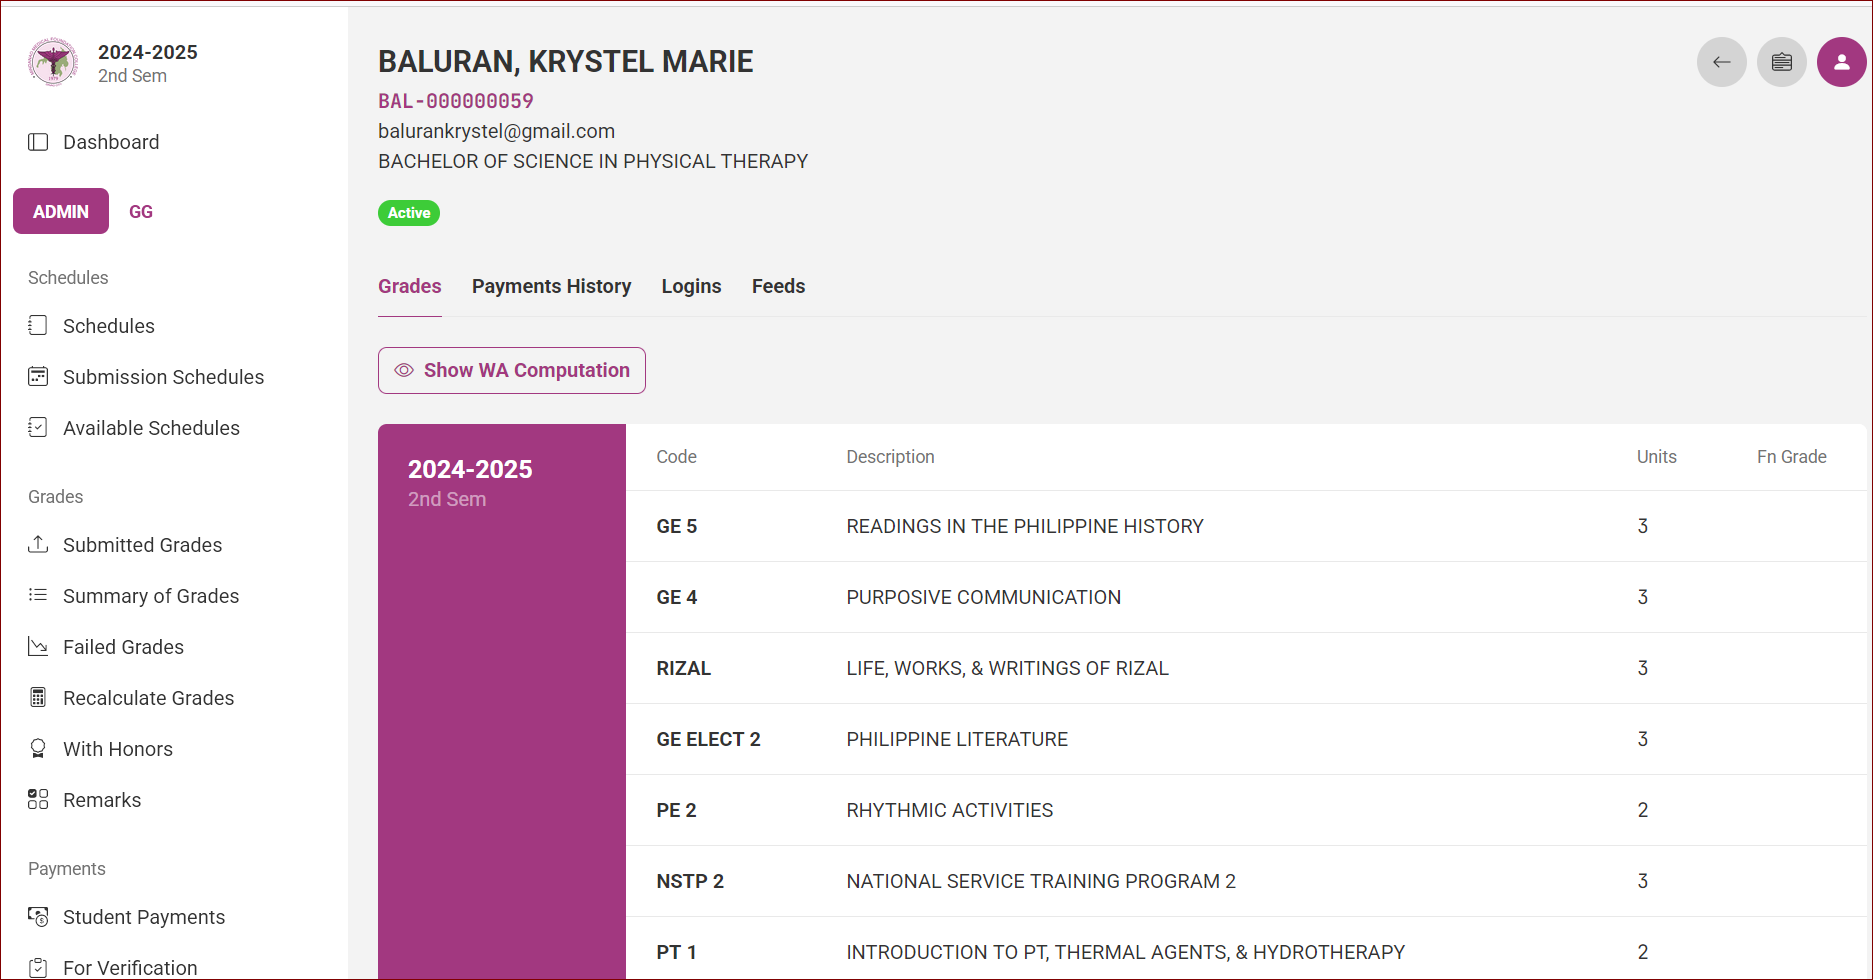Click the Description column header
The width and height of the screenshot is (1873, 980).
pyautogui.click(x=891, y=457)
